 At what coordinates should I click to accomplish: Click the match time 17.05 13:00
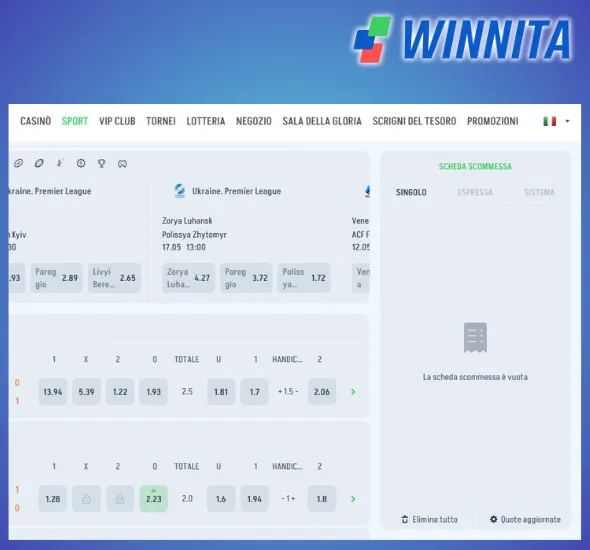tap(184, 247)
